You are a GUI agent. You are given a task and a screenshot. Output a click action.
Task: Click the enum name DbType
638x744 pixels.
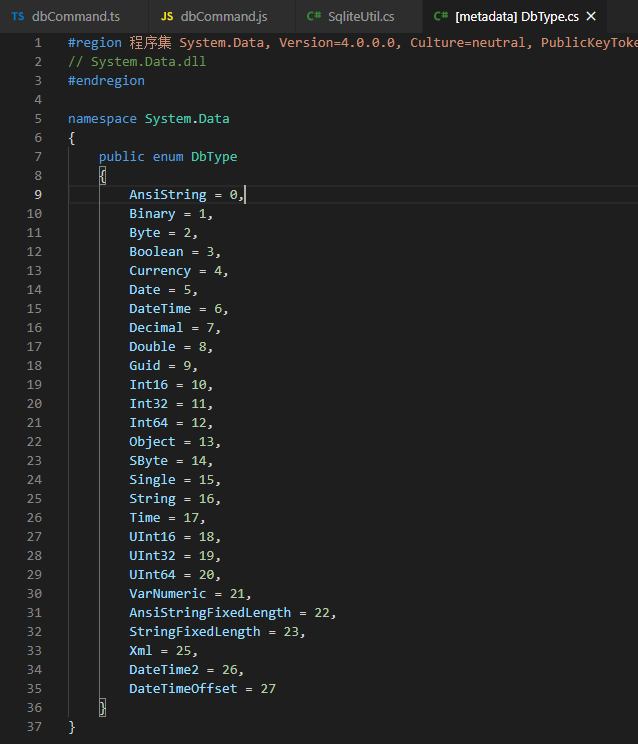pos(214,157)
